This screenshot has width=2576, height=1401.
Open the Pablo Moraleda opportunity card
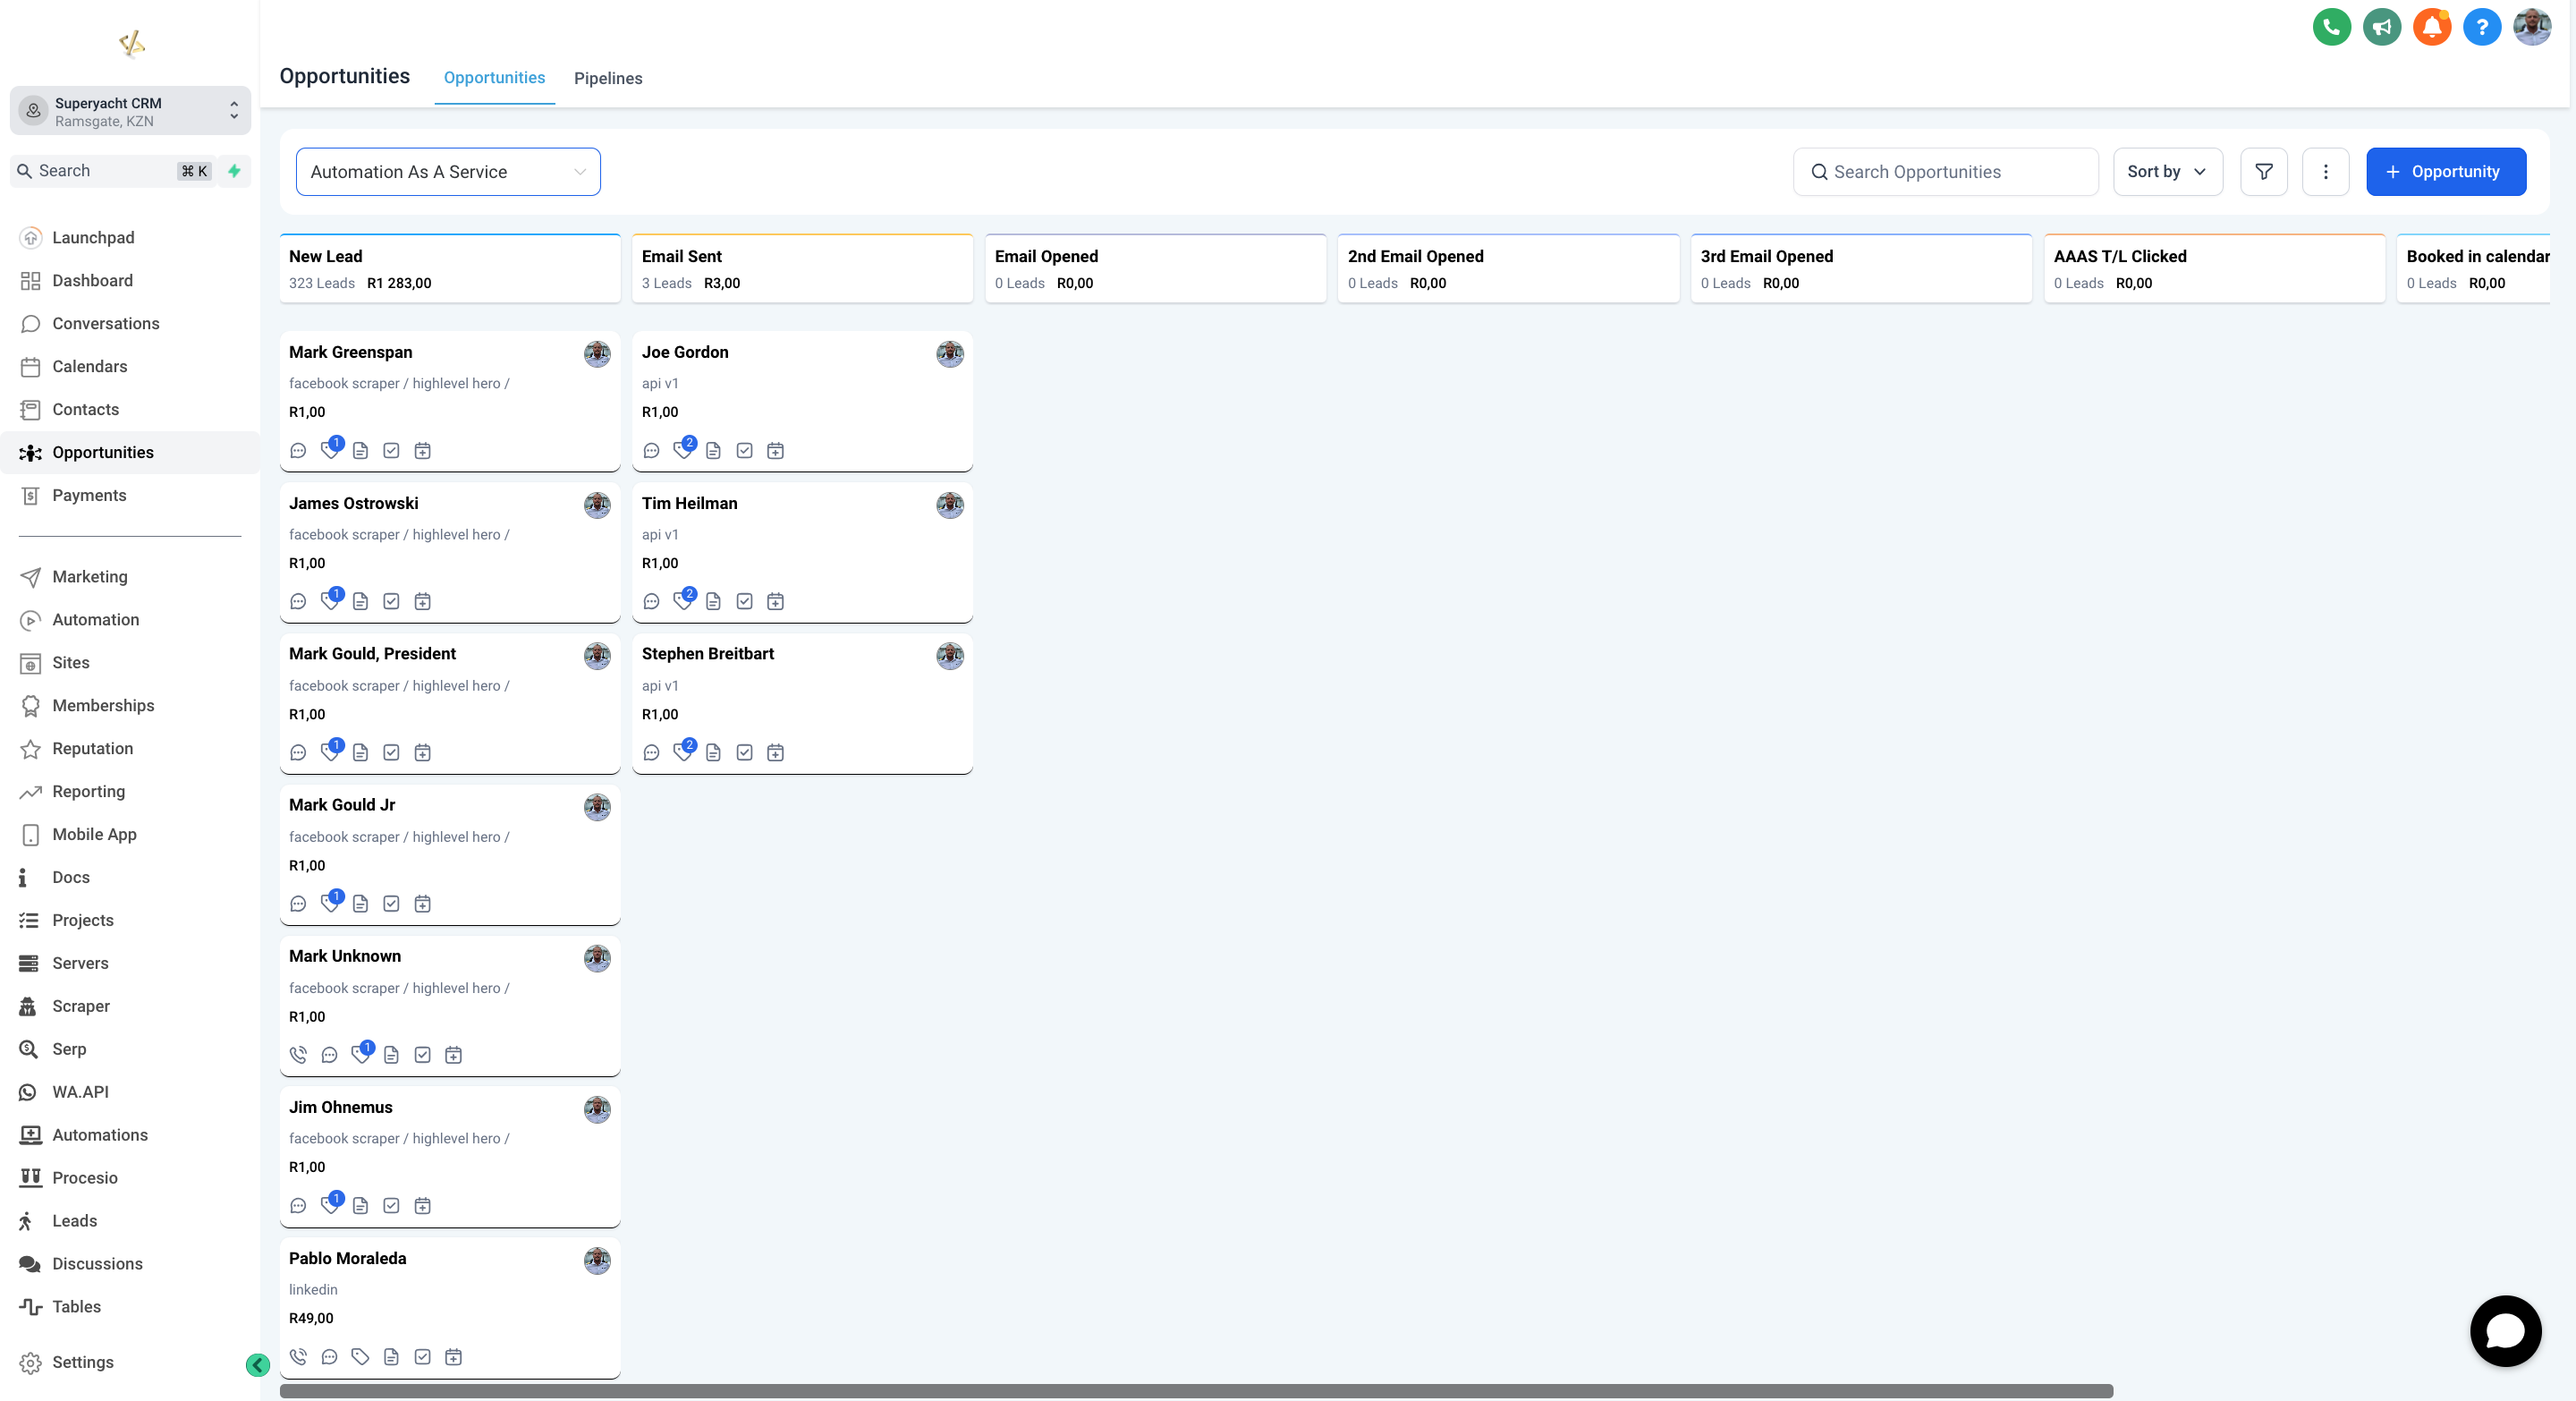pos(450,1308)
